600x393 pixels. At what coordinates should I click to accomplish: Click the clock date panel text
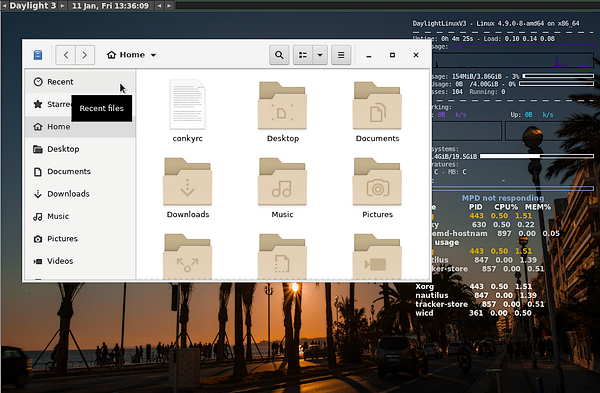pos(110,6)
